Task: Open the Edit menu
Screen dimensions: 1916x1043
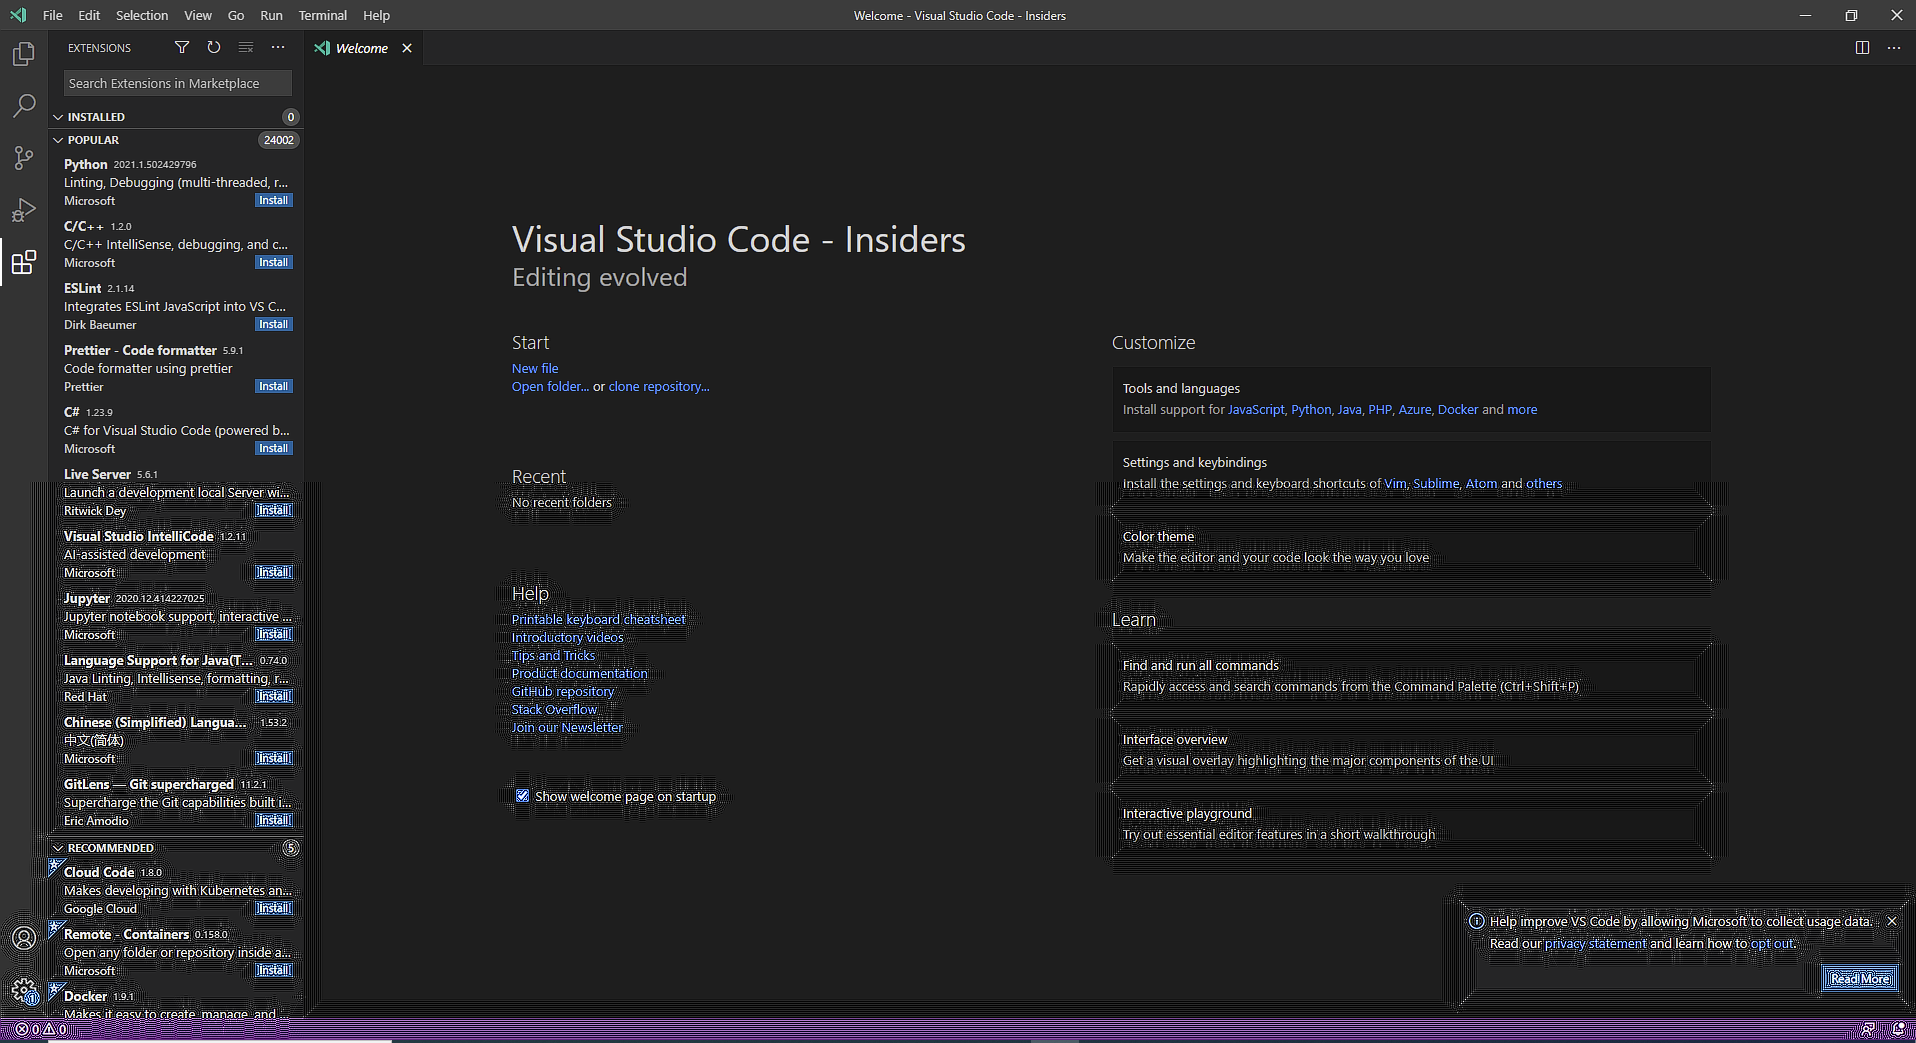Action: pyautogui.click(x=89, y=15)
